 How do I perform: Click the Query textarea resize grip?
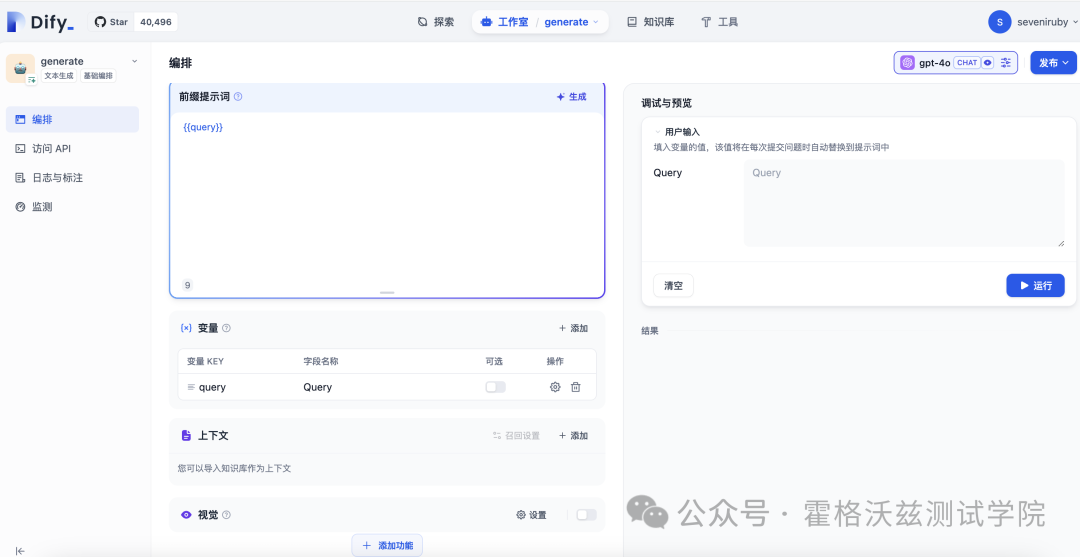click(1061, 243)
